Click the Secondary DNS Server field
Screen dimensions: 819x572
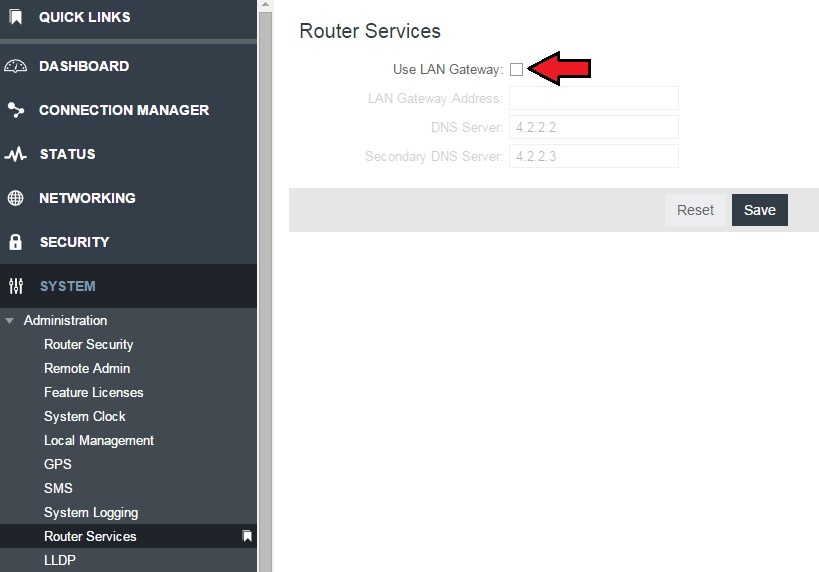point(594,156)
